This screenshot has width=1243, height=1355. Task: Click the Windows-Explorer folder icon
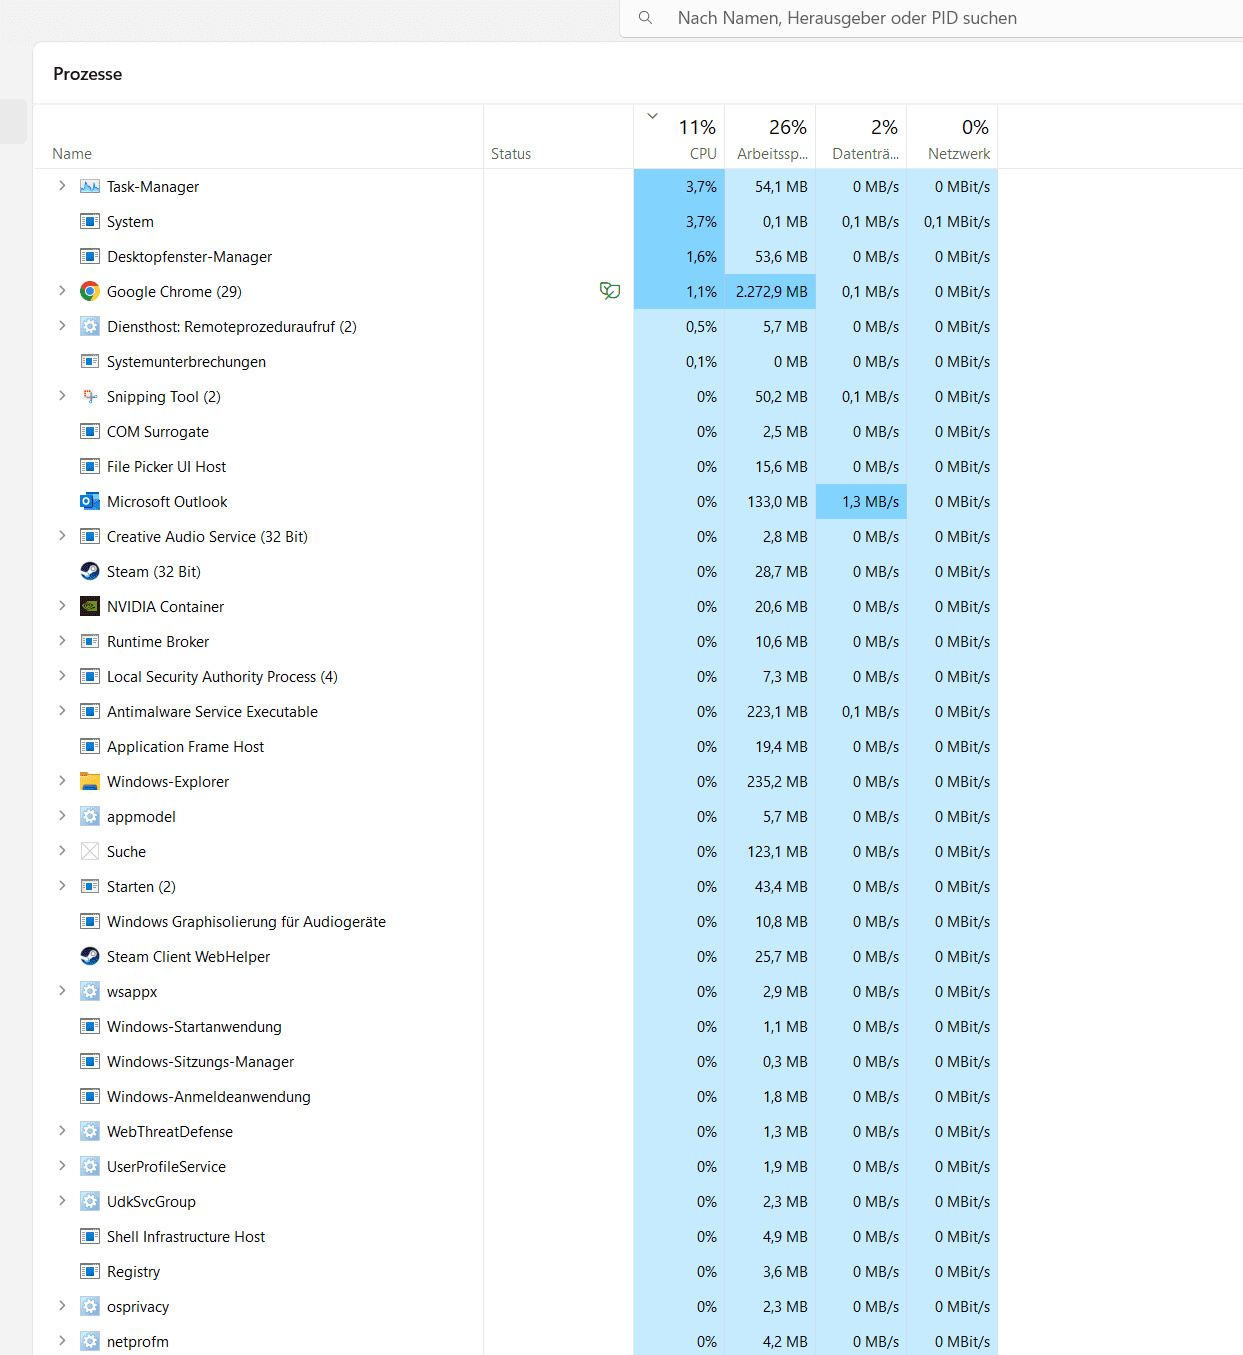pos(90,782)
